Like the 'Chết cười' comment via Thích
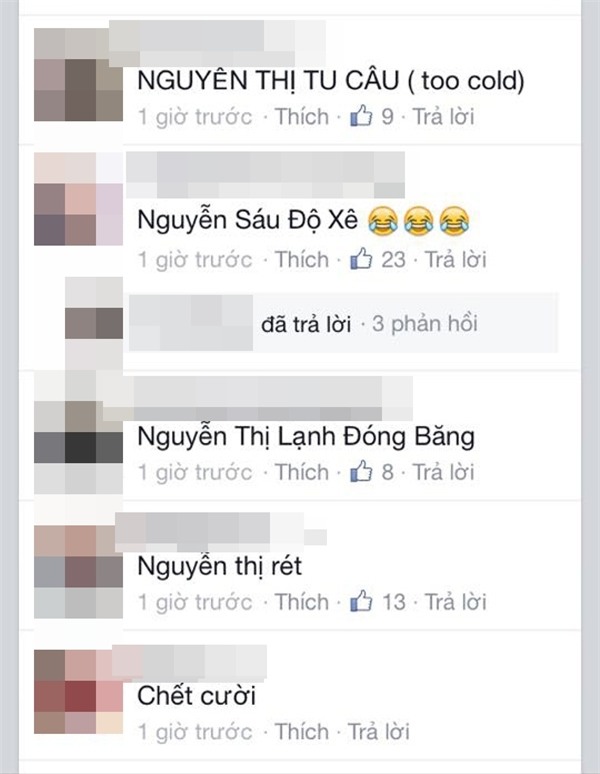This screenshot has width=600, height=774. [301, 732]
